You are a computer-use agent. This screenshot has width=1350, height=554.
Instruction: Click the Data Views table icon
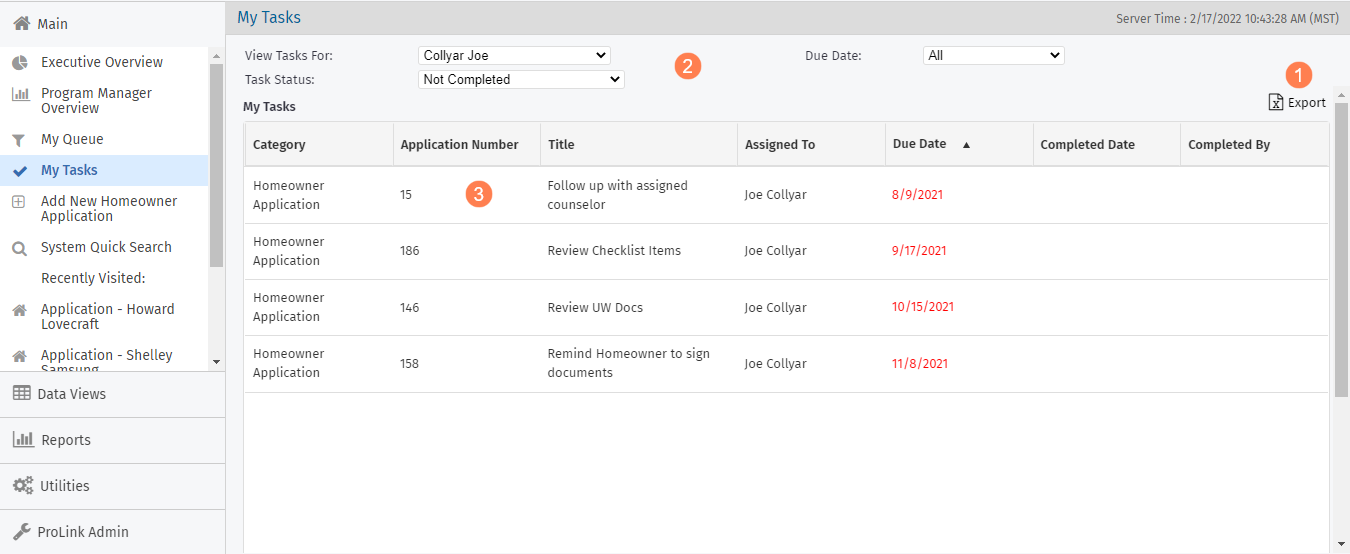point(22,394)
